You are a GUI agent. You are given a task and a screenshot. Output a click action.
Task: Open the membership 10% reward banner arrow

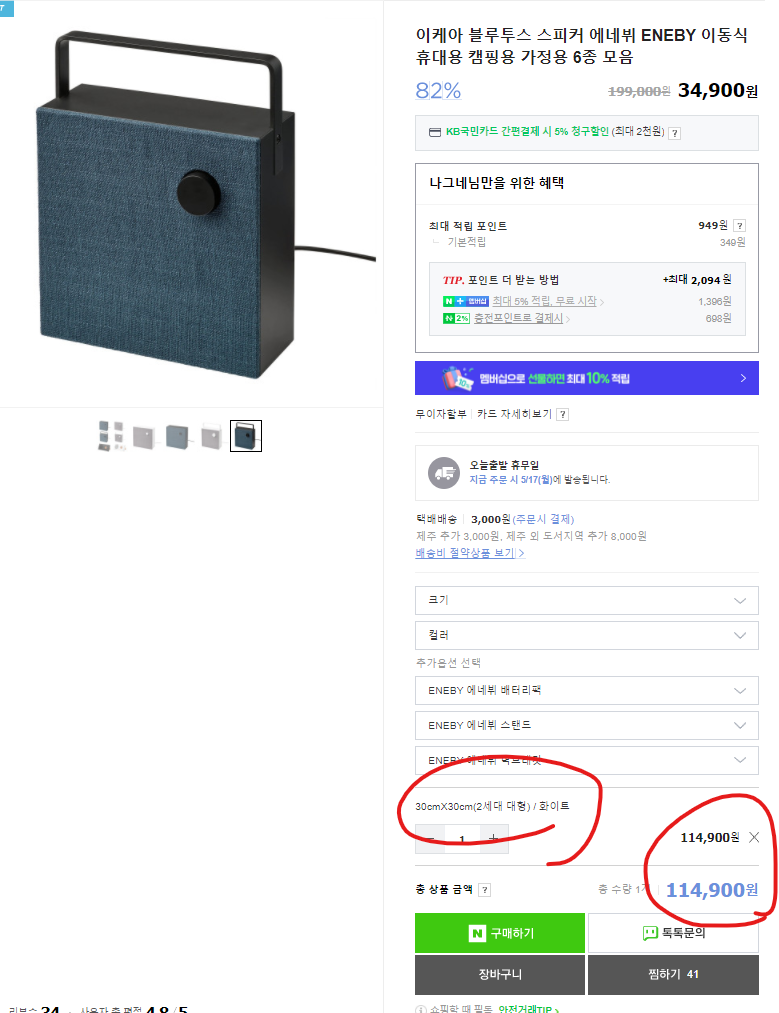[x=743, y=378]
